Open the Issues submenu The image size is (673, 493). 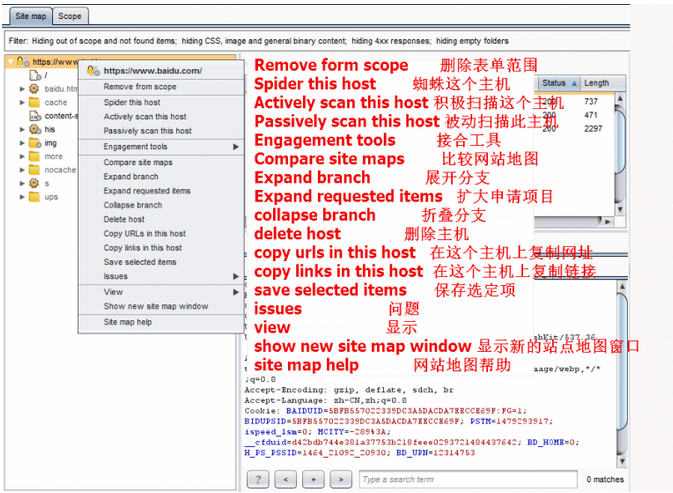[161, 276]
